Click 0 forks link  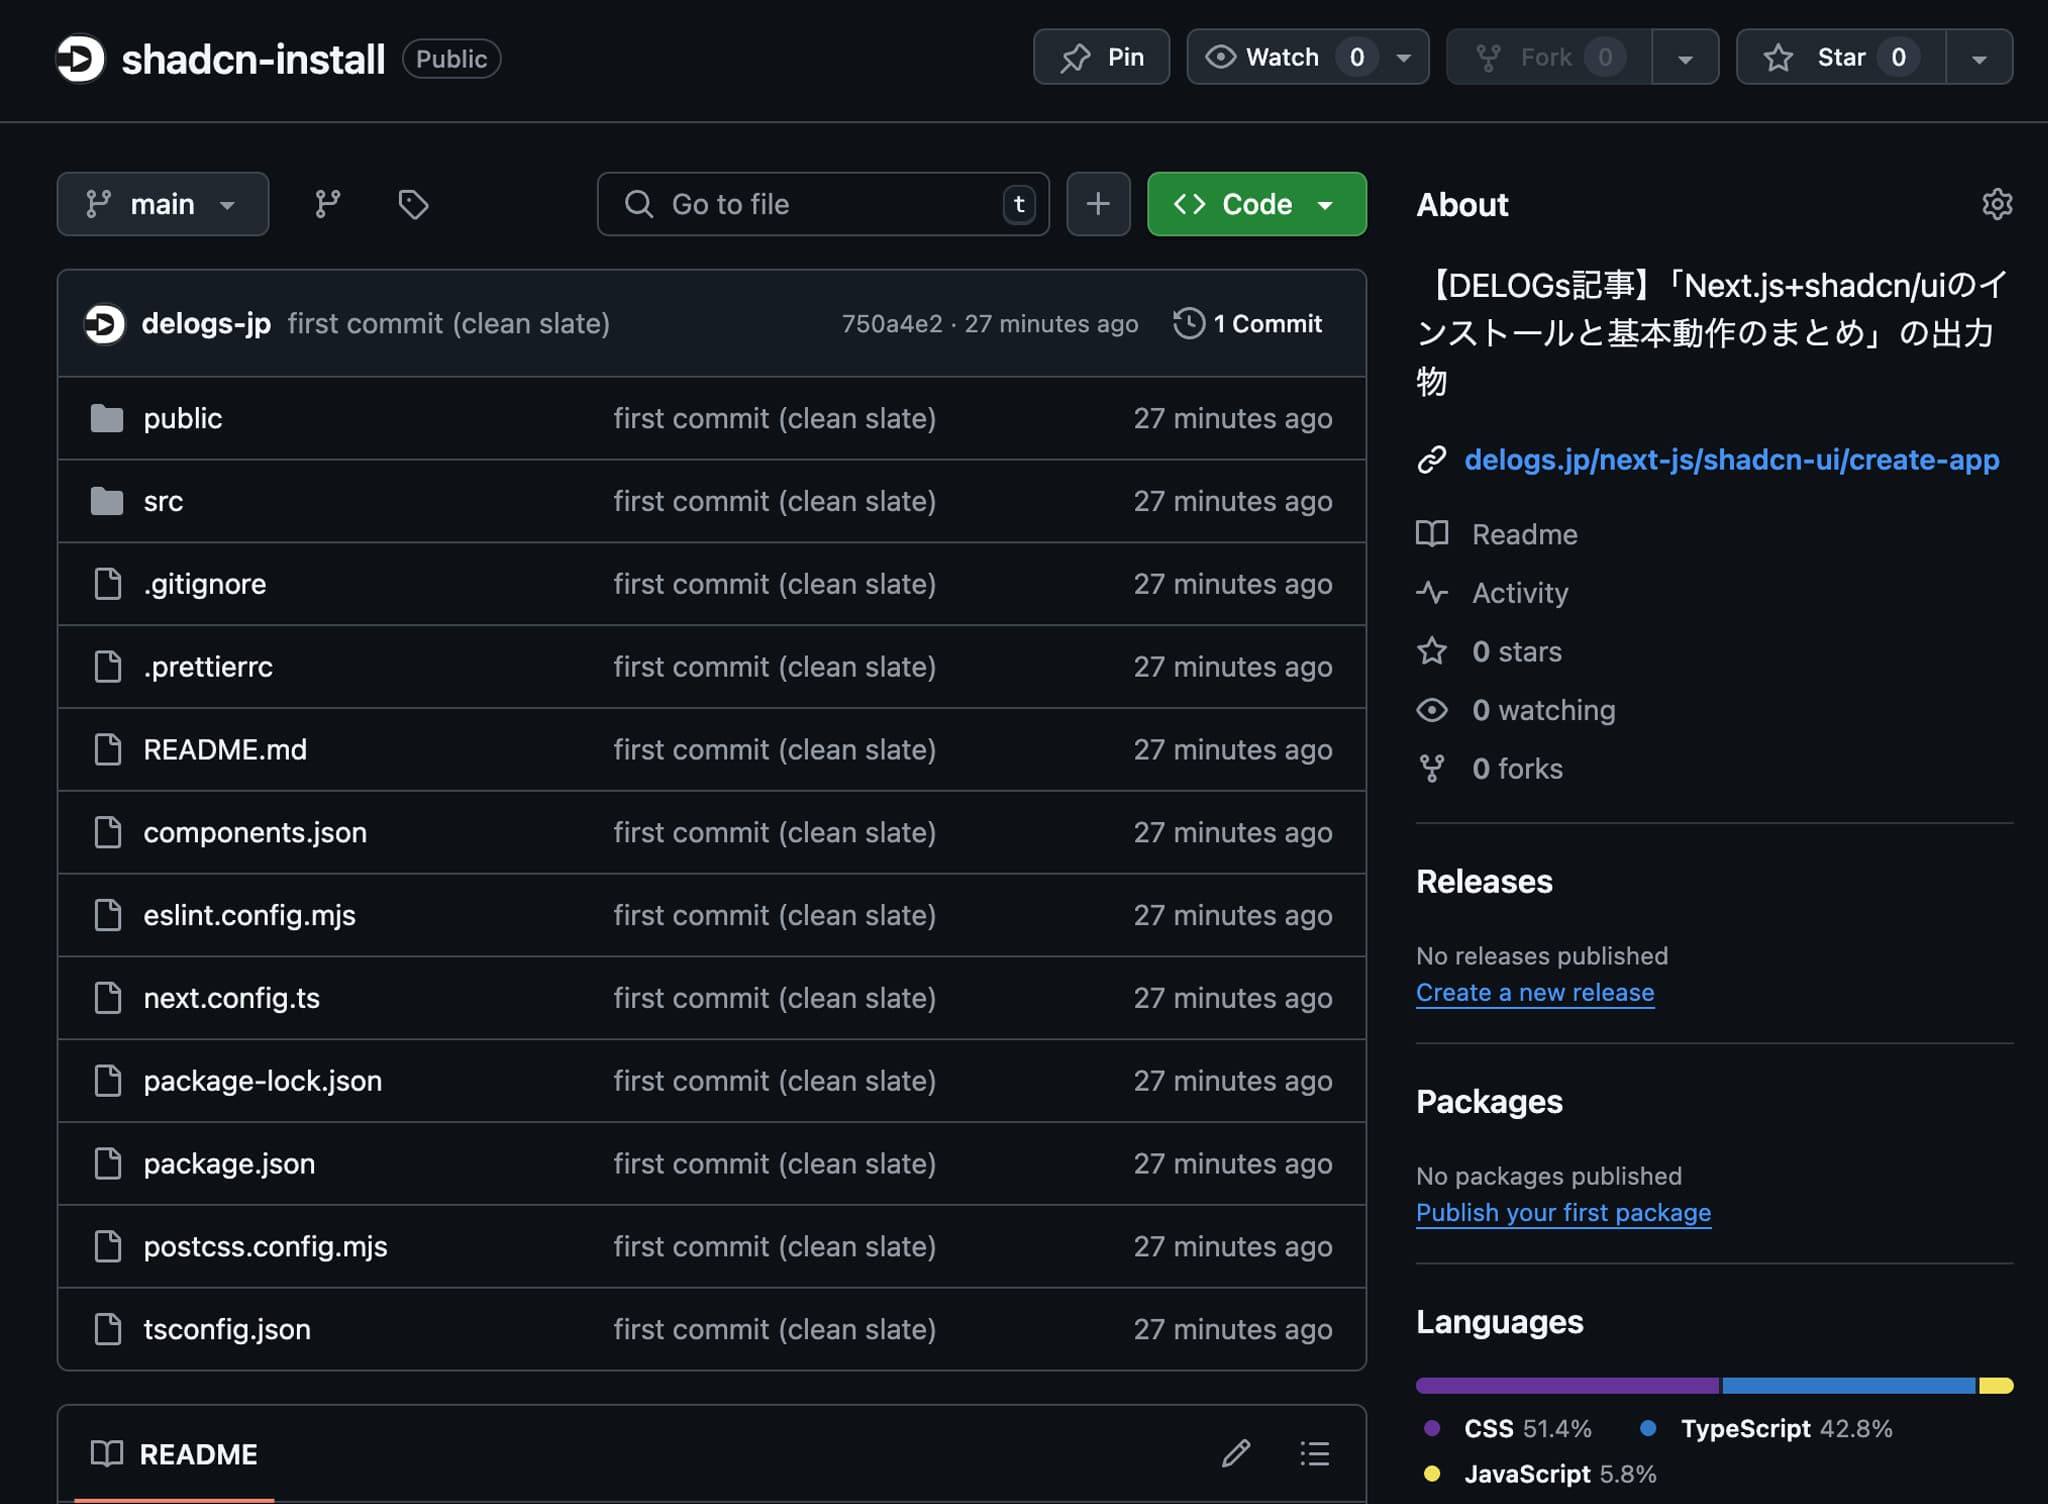[1517, 769]
